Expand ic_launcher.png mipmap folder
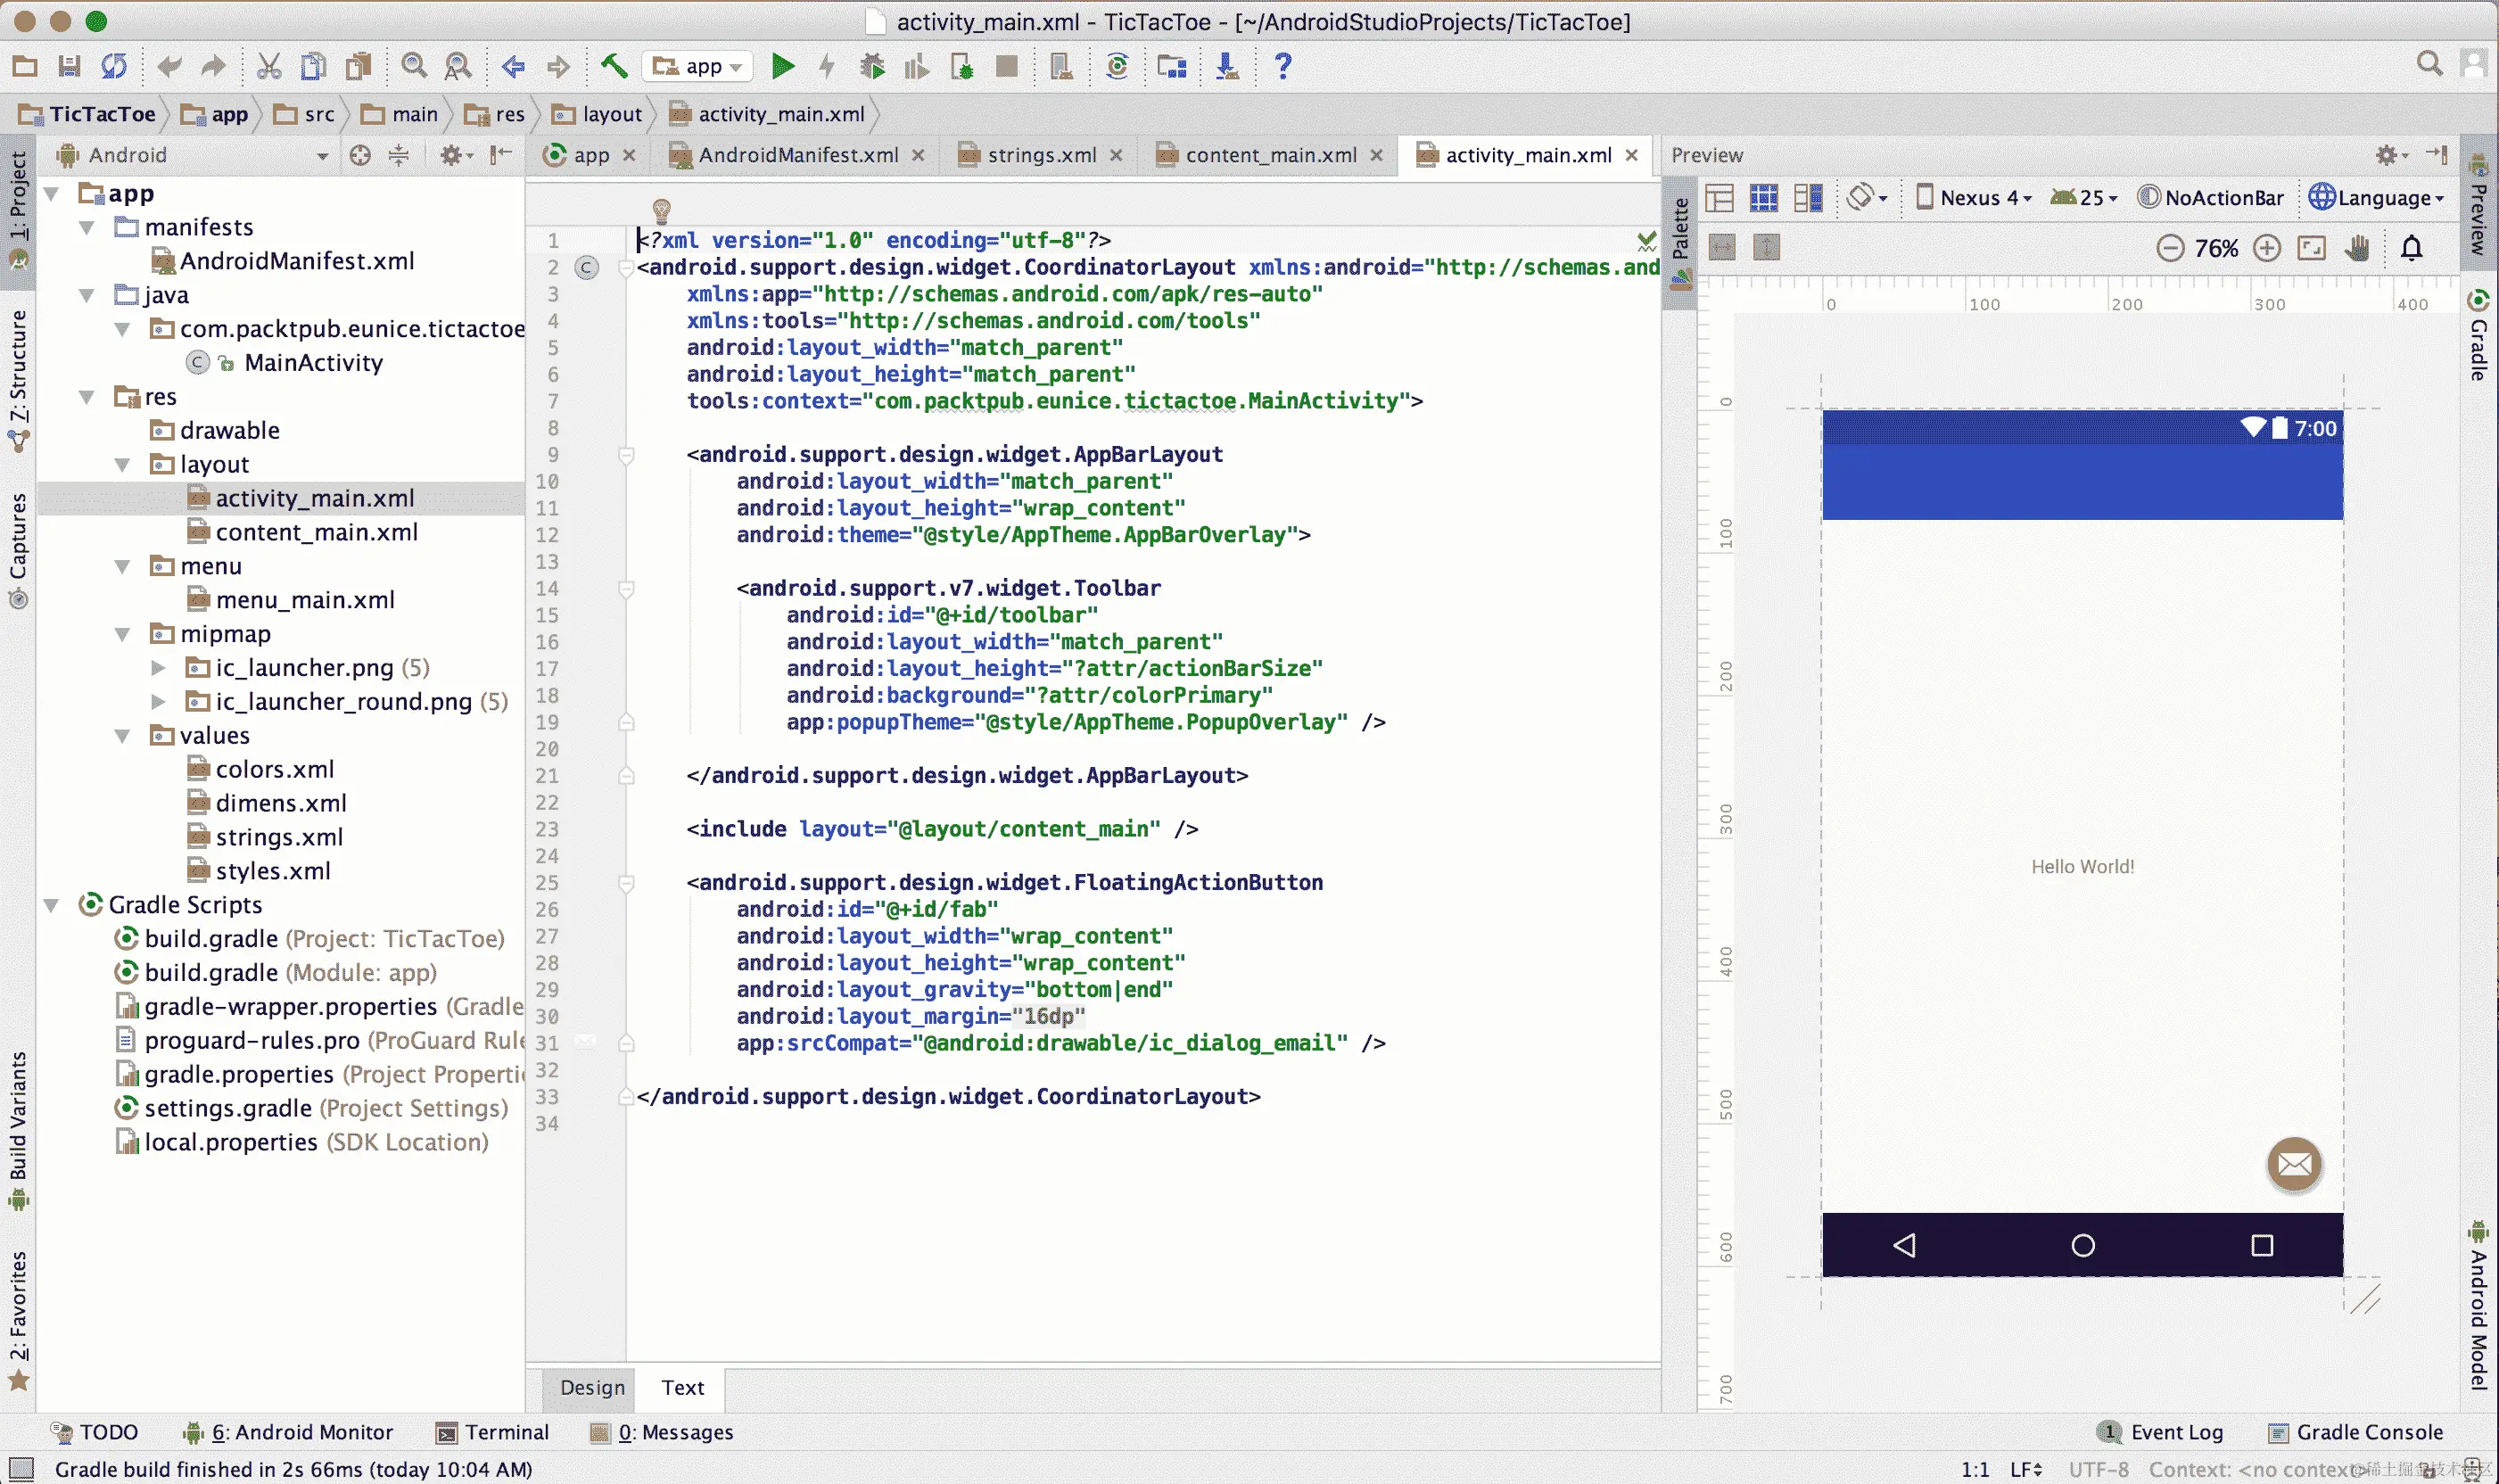Image resolution: width=2499 pixels, height=1484 pixels. [158, 667]
